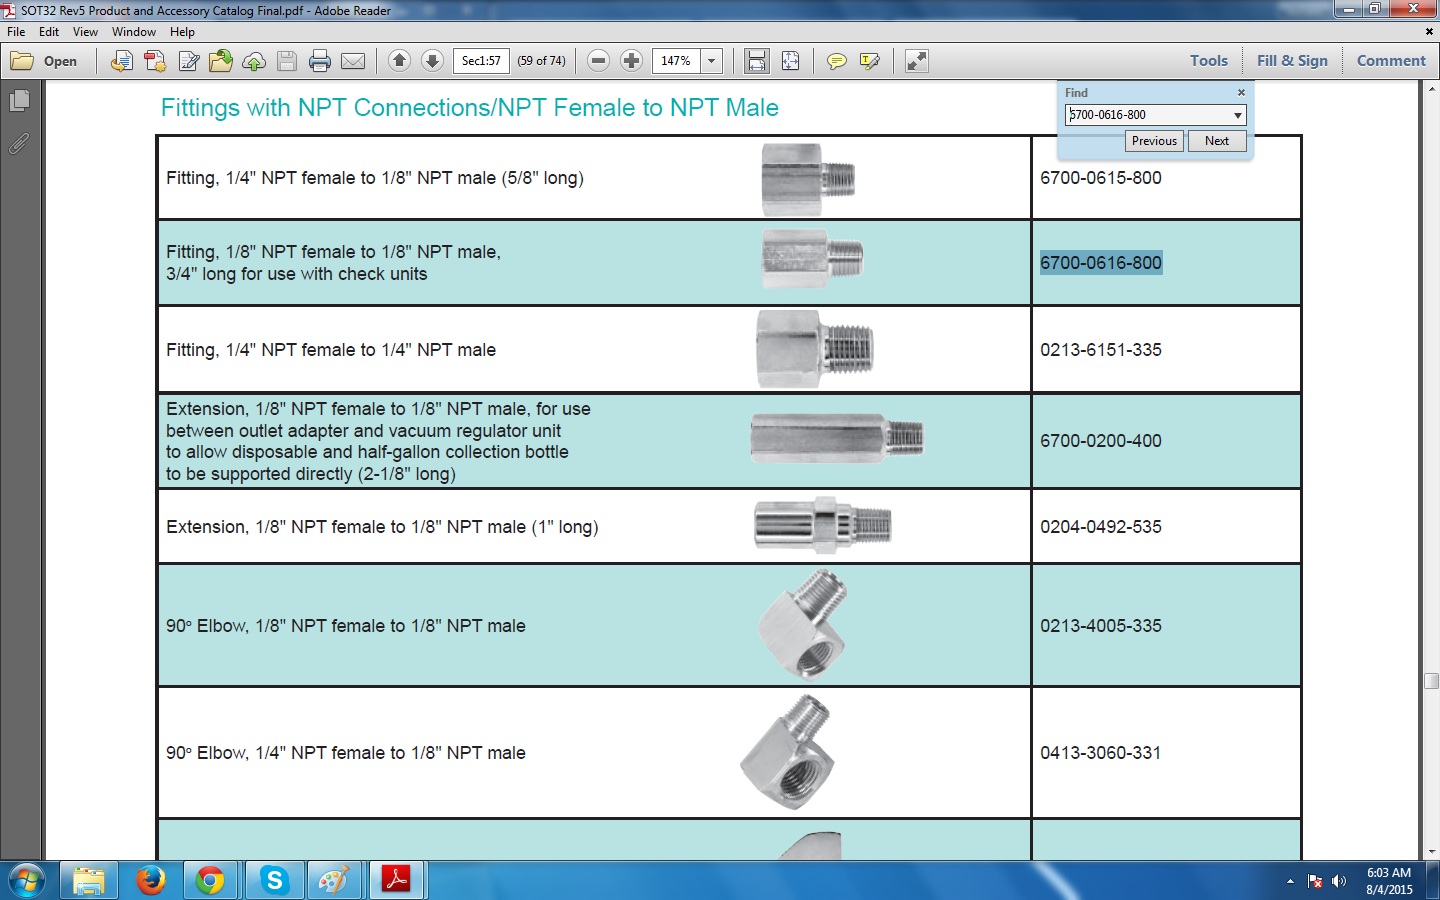Select the highlight text tool icon
The height and width of the screenshot is (900, 1440).
(x=870, y=61)
